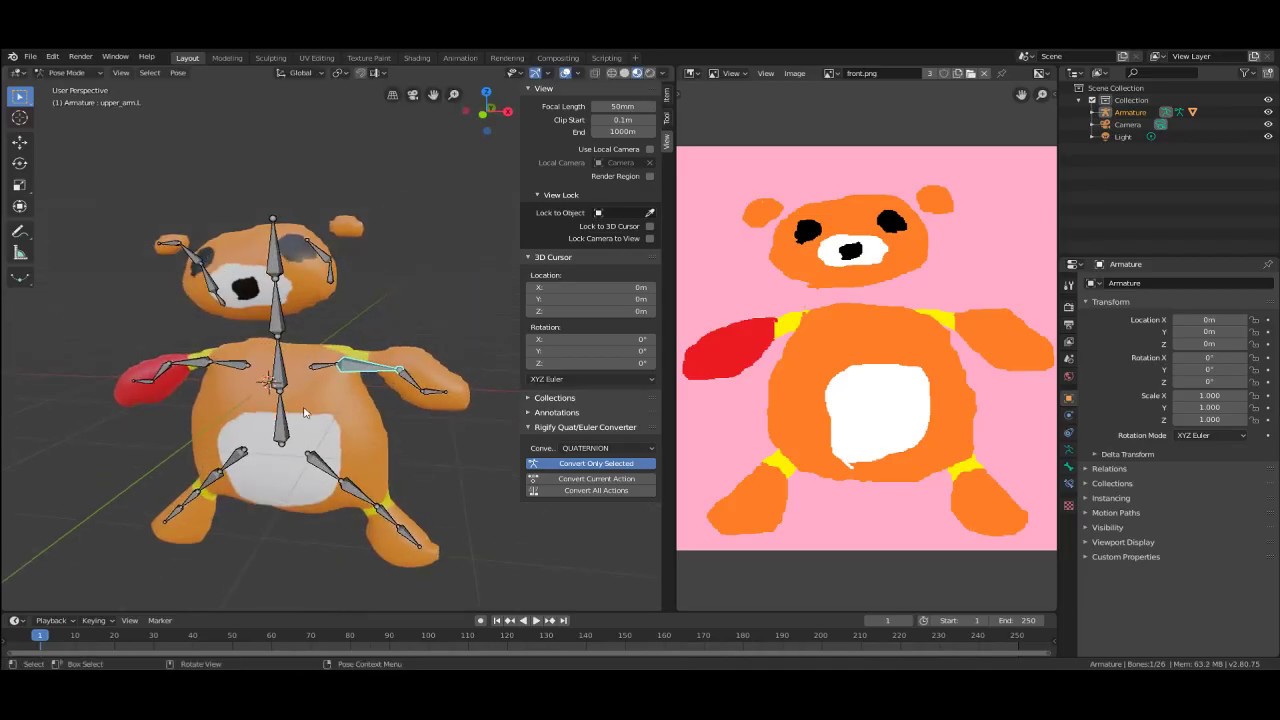The height and width of the screenshot is (720, 1280).
Task: Expand the Collections panel in sidebar
Action: coord(554,398)
